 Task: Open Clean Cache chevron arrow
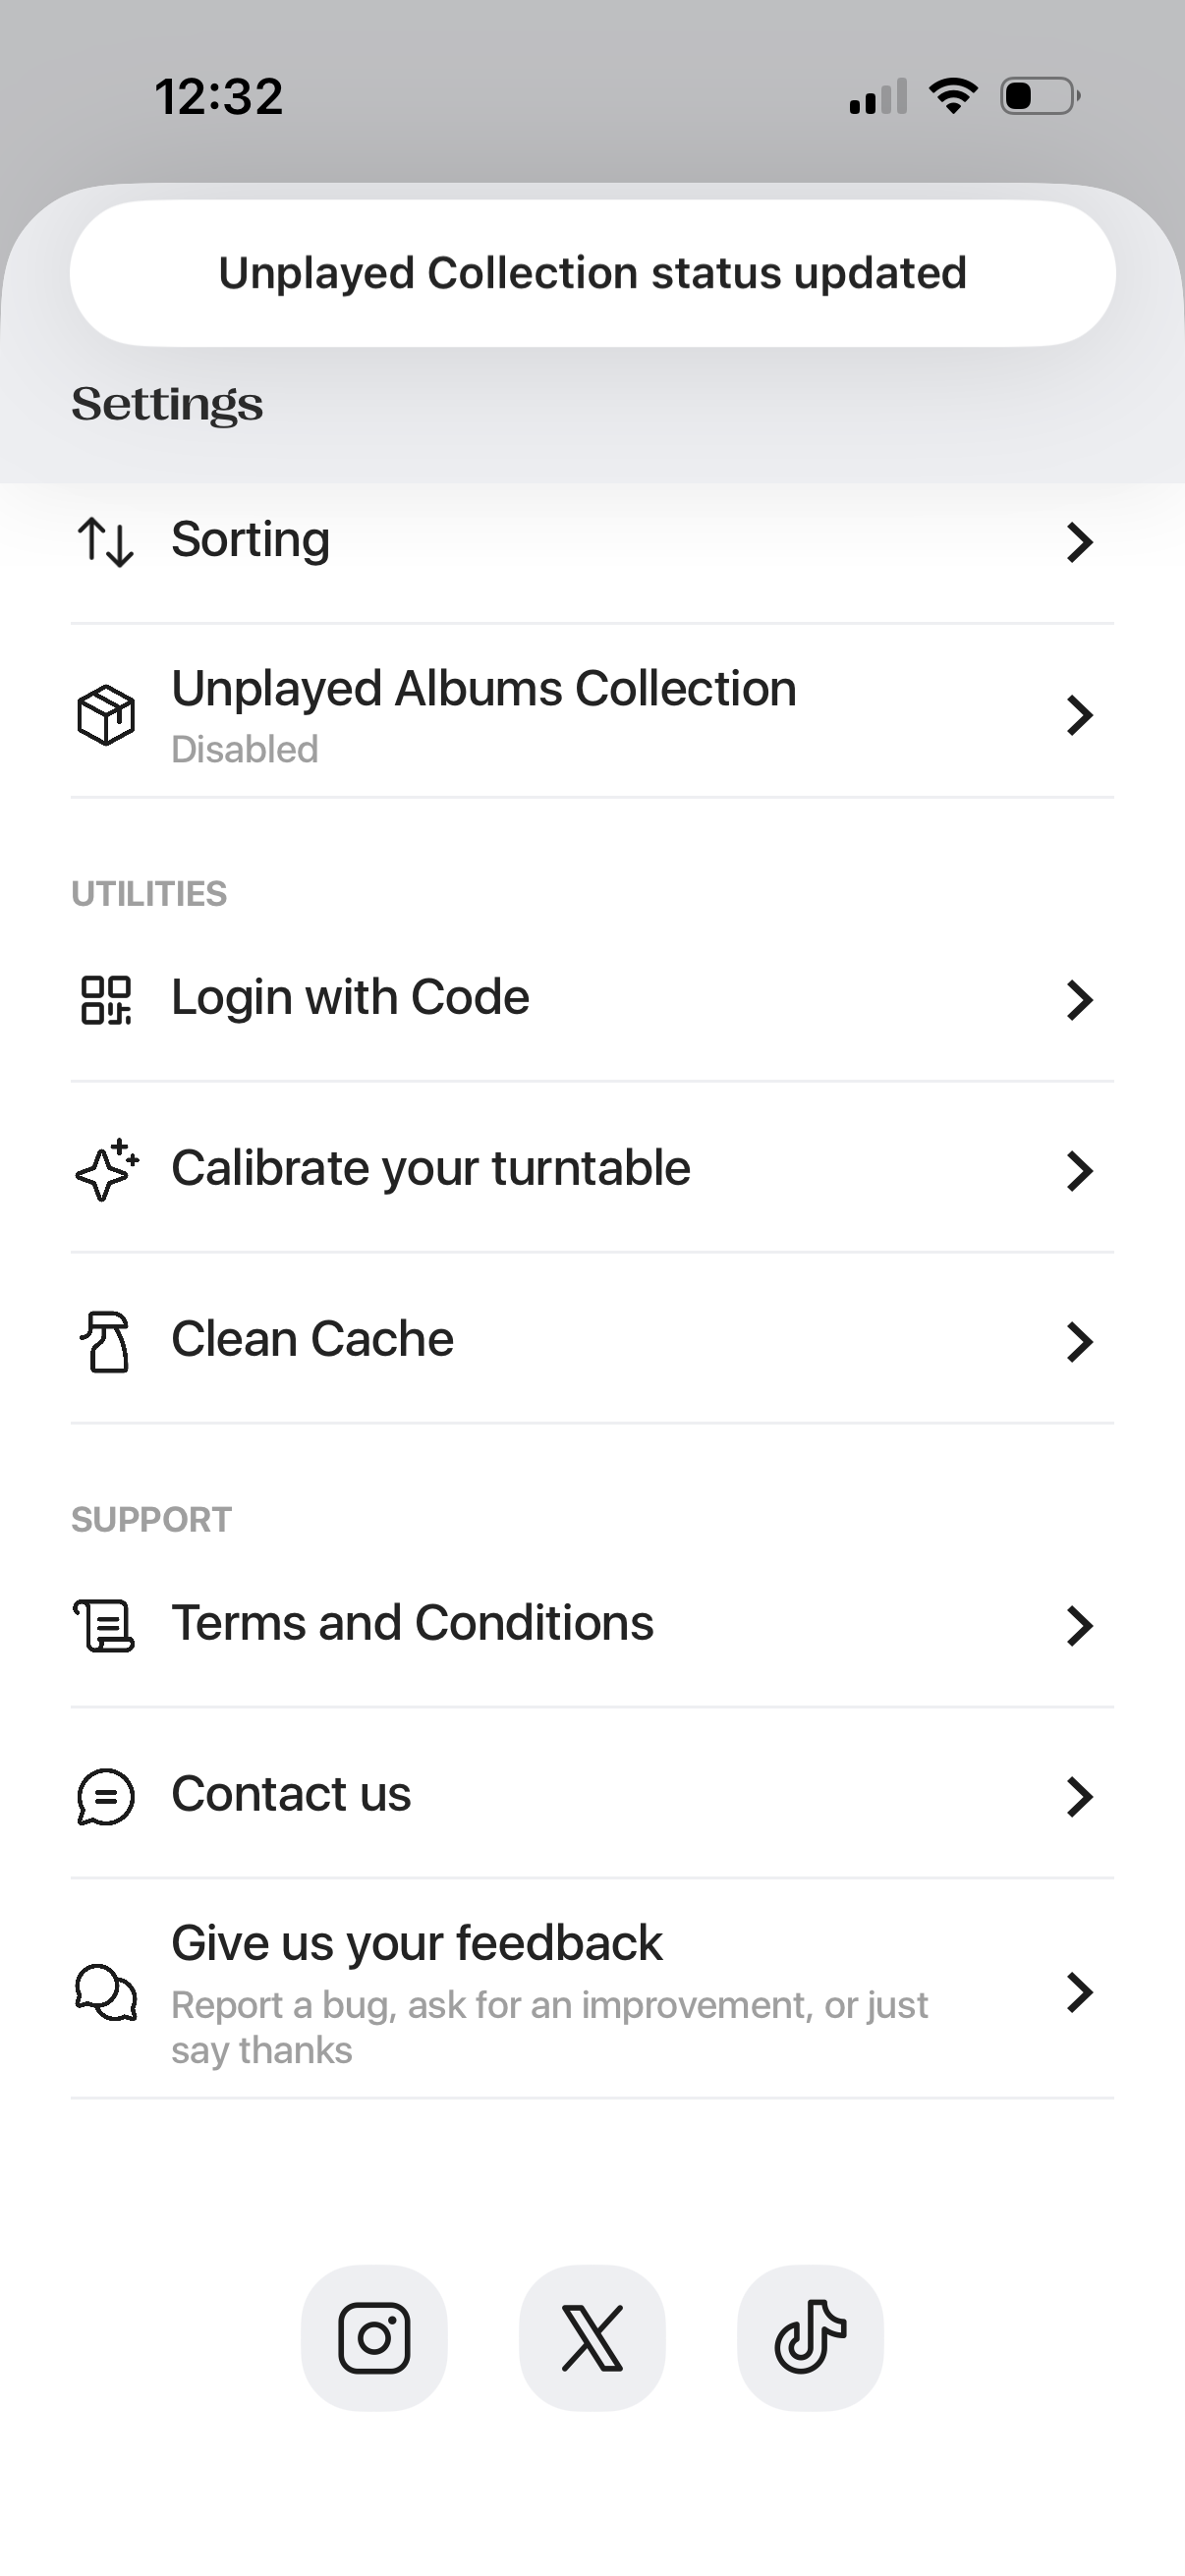coord(1079,1341)
